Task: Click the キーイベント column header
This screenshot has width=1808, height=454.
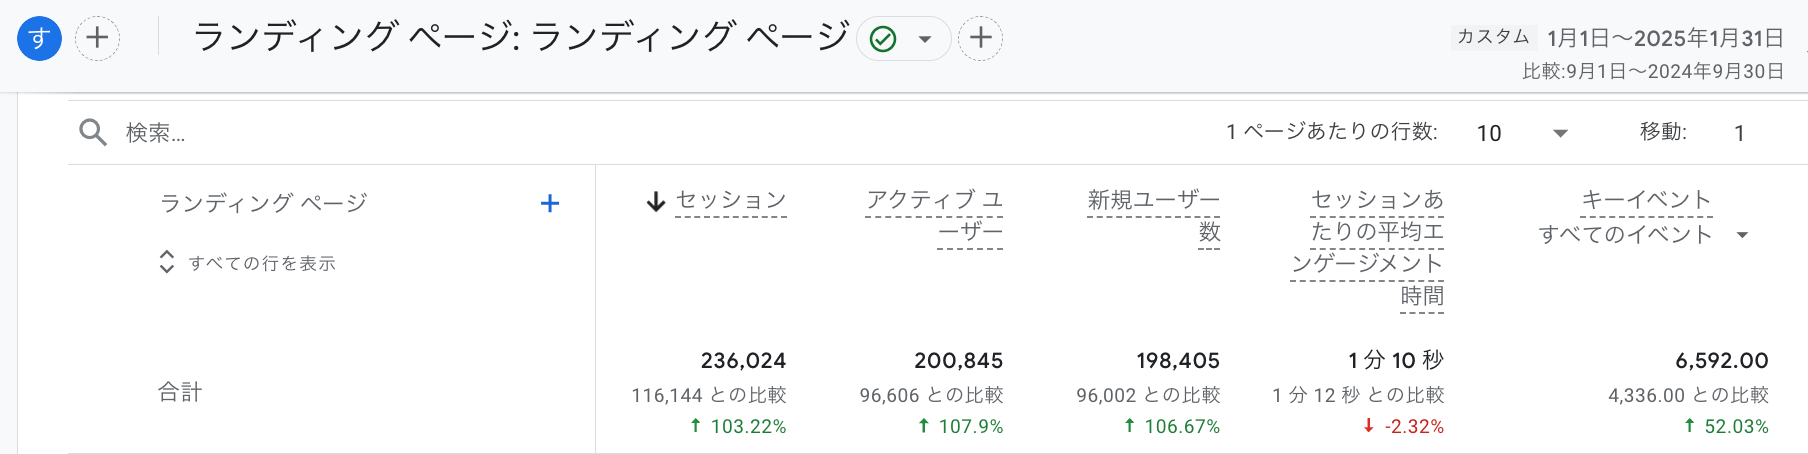Action: 1646,201
